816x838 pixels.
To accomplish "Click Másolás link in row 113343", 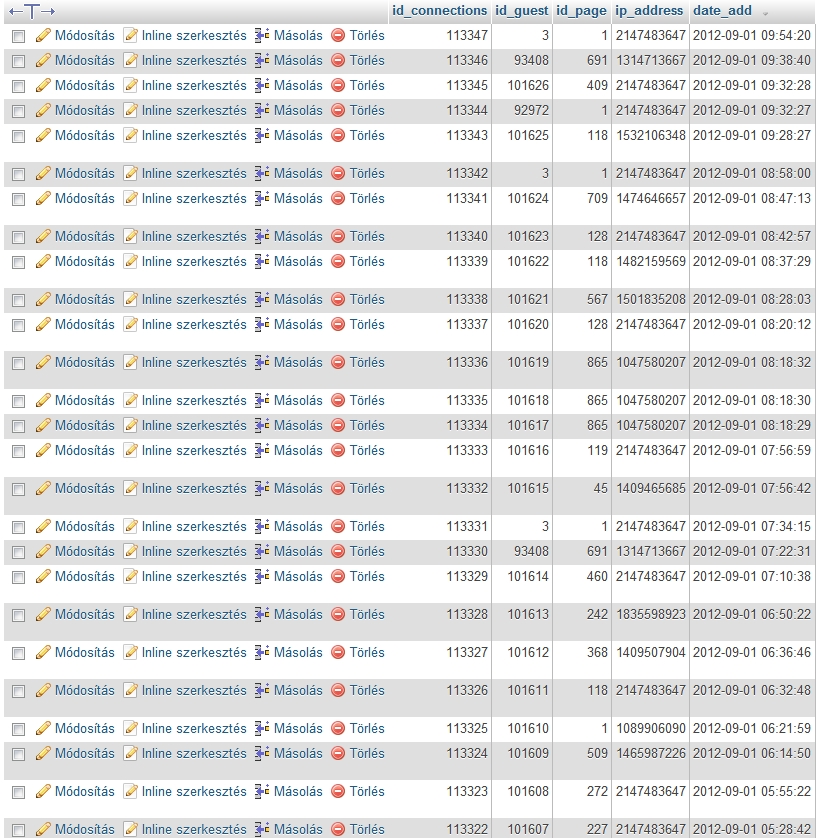I will click(x=298, y=136).
